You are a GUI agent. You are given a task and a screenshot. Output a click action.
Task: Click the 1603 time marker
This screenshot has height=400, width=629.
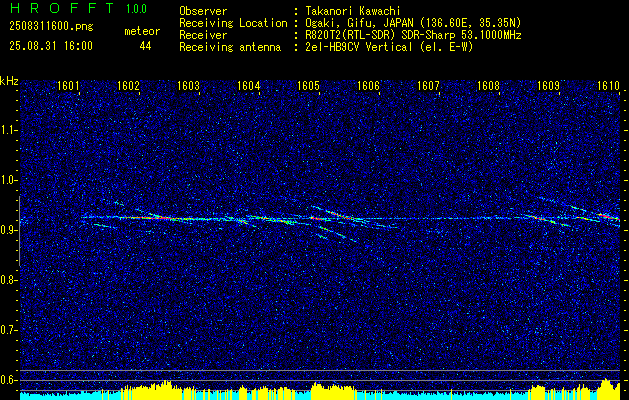[x=188, y=85]
